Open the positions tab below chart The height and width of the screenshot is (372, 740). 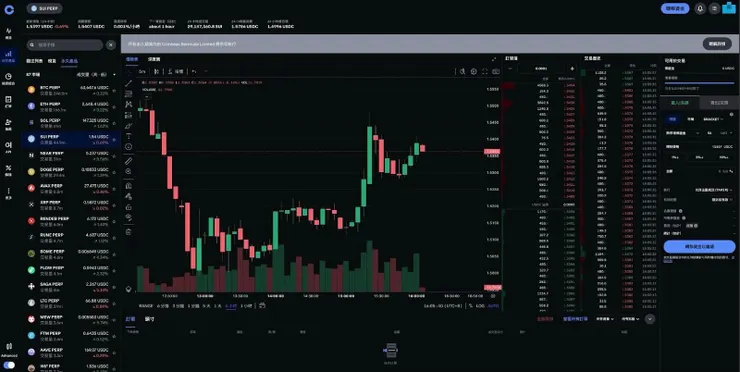click(149, 319)
